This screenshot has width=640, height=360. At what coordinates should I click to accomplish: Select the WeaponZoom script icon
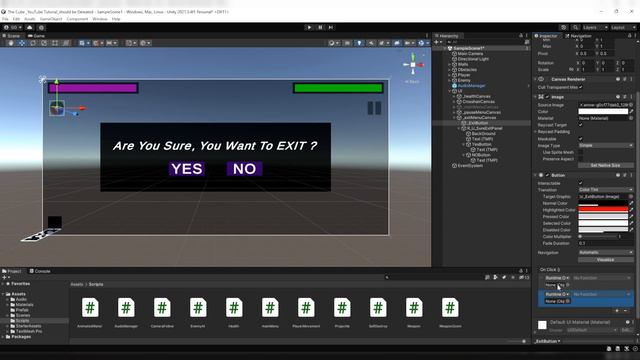coord(450,307)
